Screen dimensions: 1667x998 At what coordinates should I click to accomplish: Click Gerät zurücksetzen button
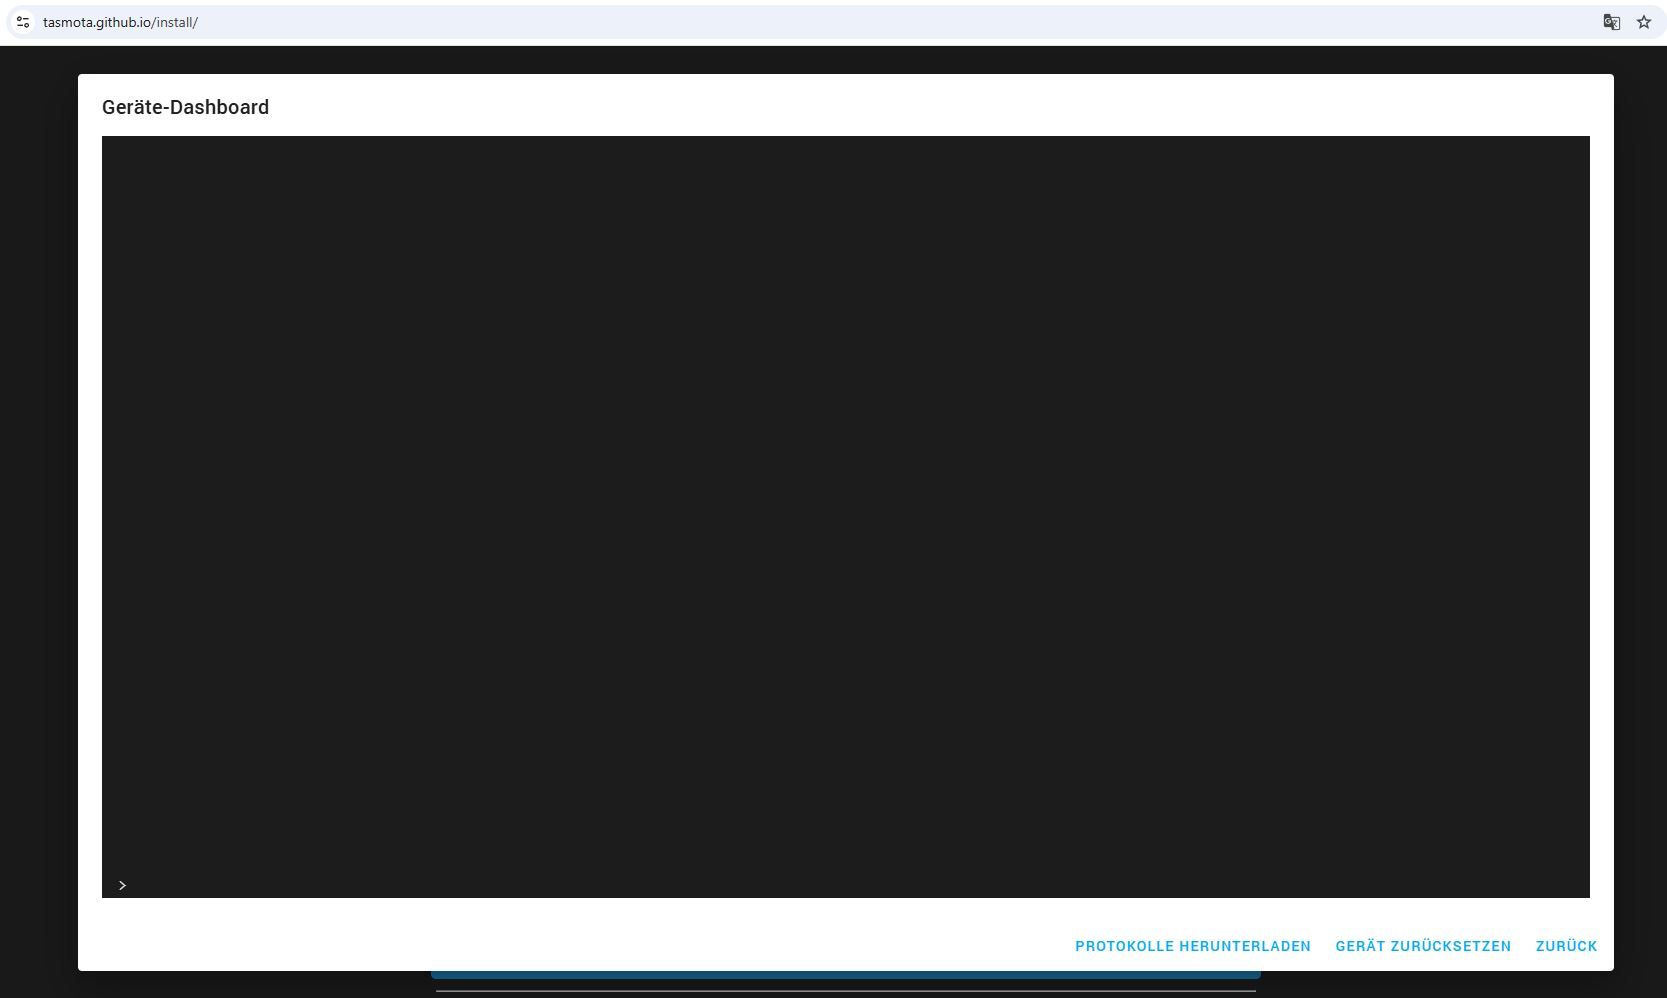coord(1423,946)
